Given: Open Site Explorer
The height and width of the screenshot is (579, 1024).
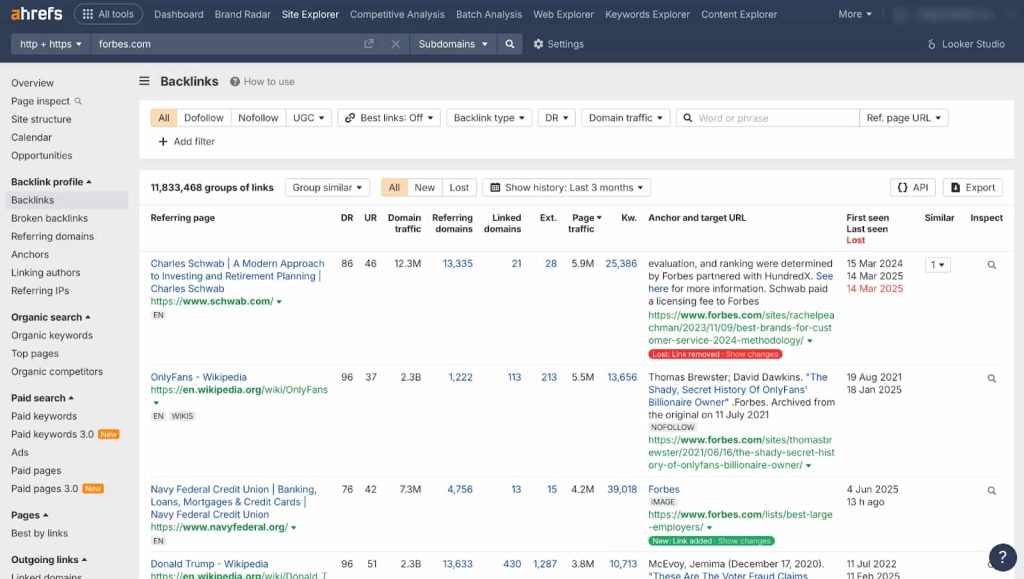Looking at the screenshot, I should pyautogui.click(x=310, y=14).
